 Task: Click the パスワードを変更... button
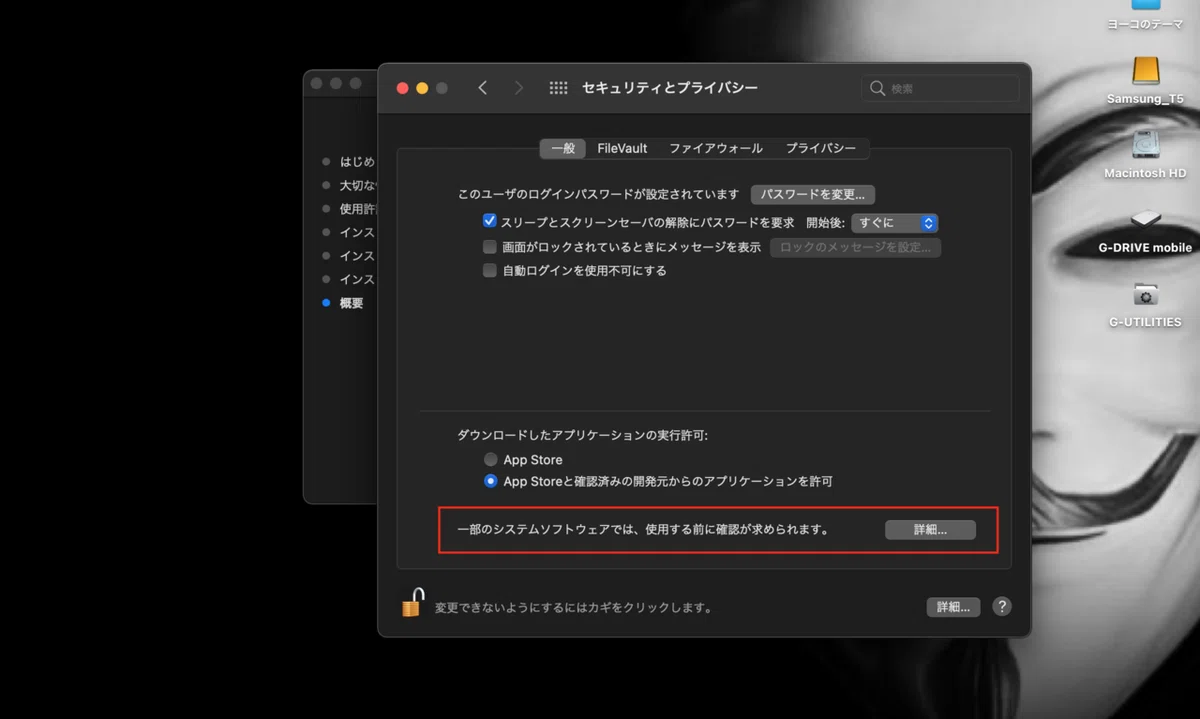(x=813, y=194)
